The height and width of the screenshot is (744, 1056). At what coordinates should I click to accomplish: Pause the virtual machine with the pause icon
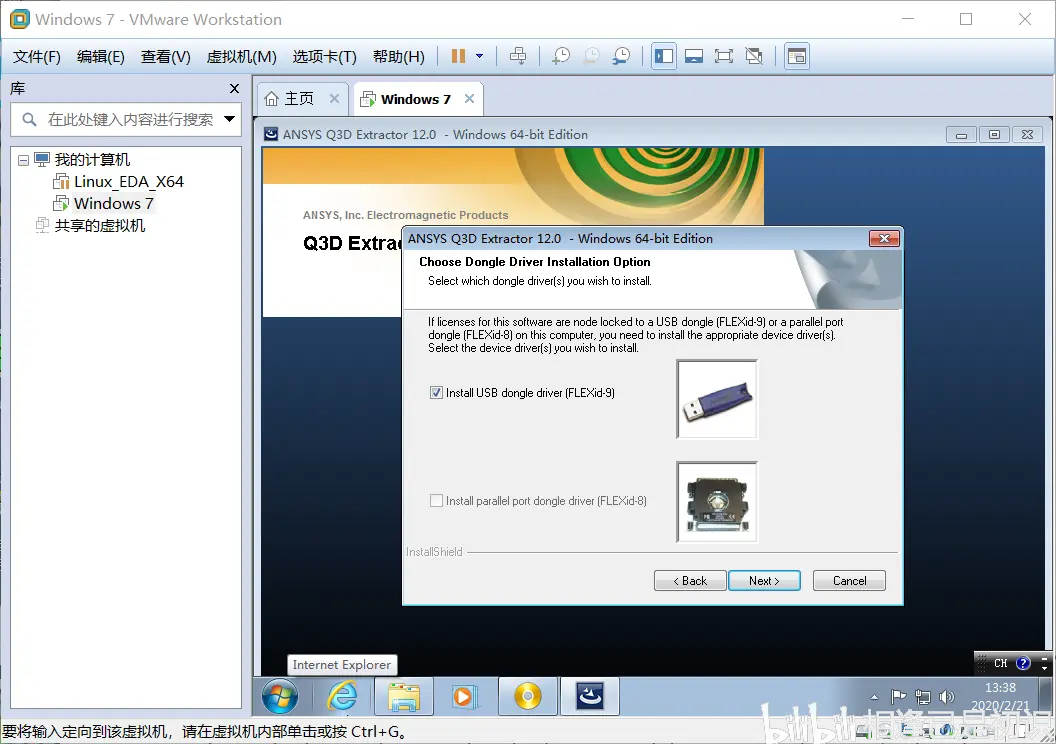[x=459, y=57]
